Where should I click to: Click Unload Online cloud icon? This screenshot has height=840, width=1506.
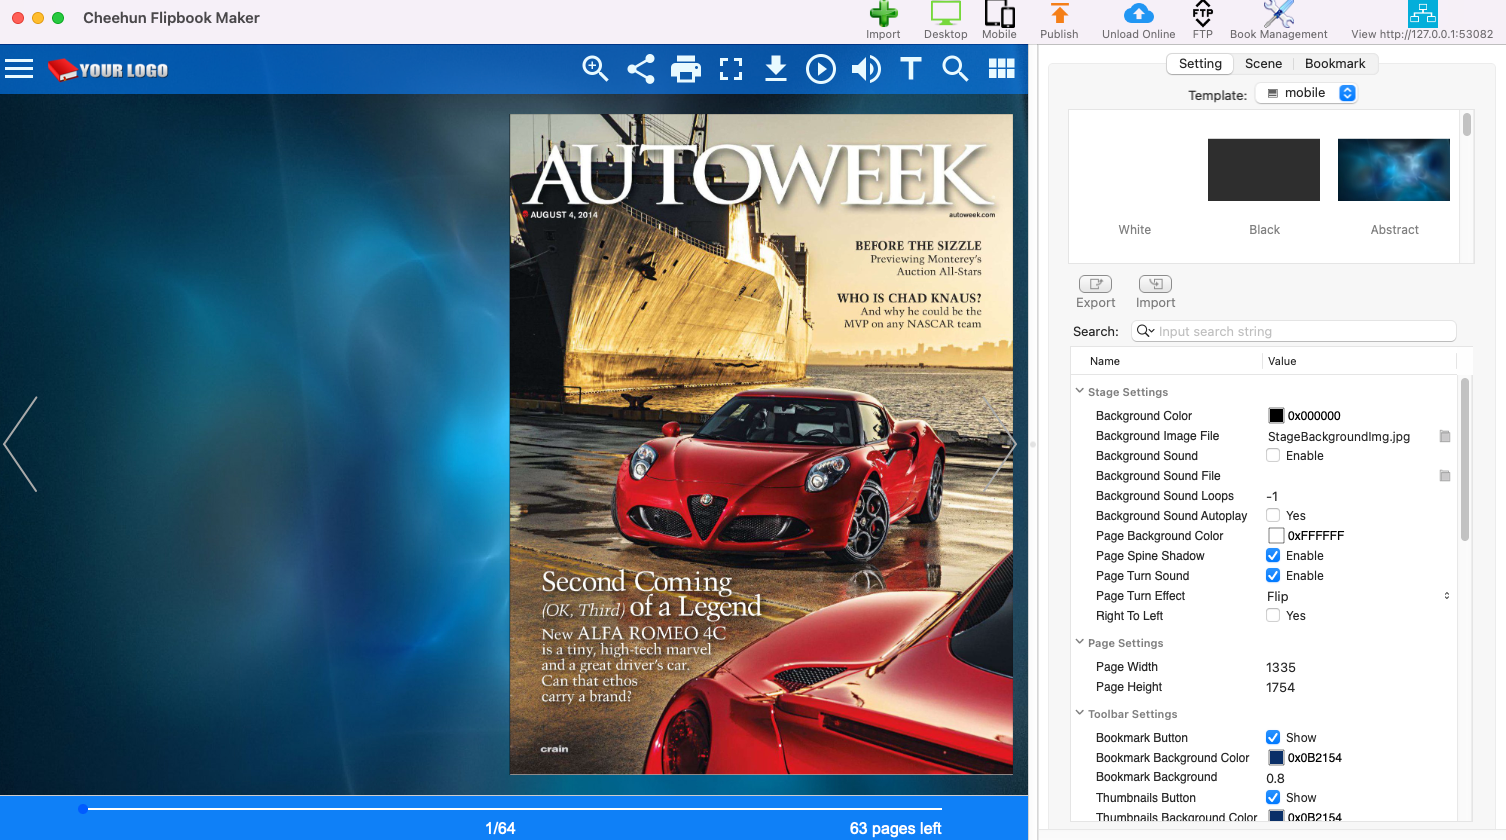(1138, 20)
